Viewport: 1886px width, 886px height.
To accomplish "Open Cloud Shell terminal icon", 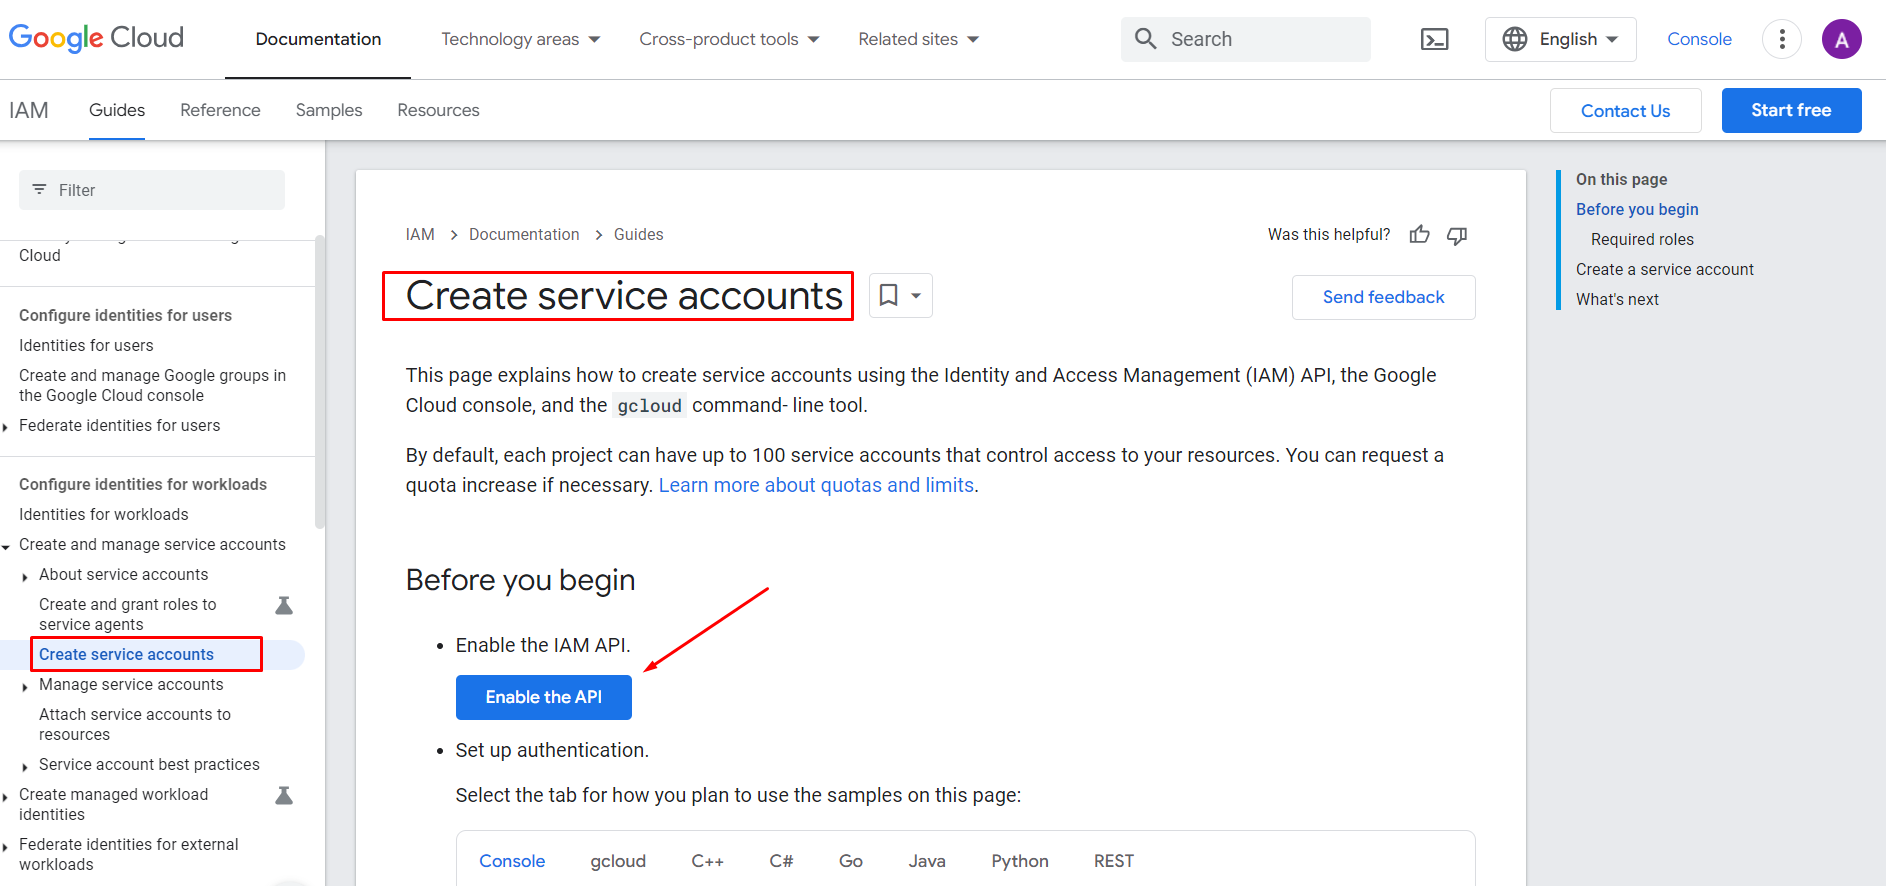I will [x=1434, y=39].
